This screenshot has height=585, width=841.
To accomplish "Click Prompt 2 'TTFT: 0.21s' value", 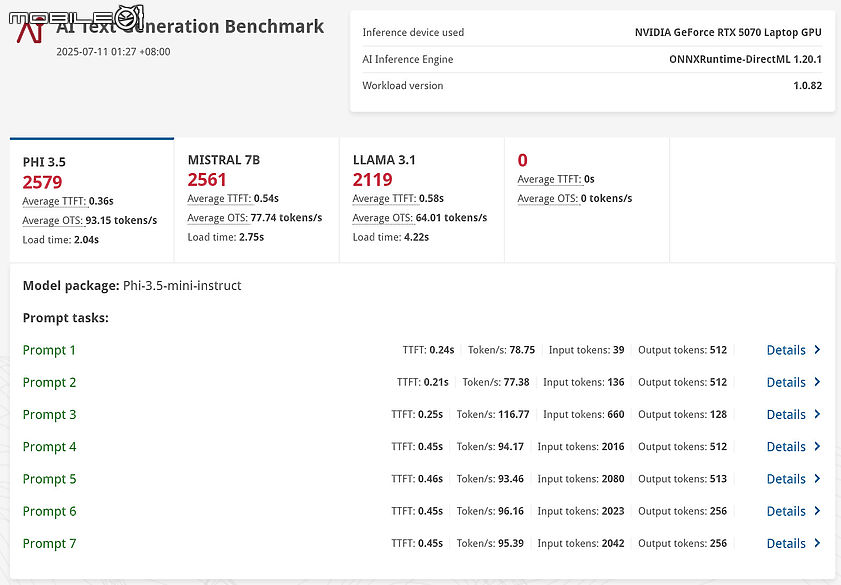I will click(423, 382).
